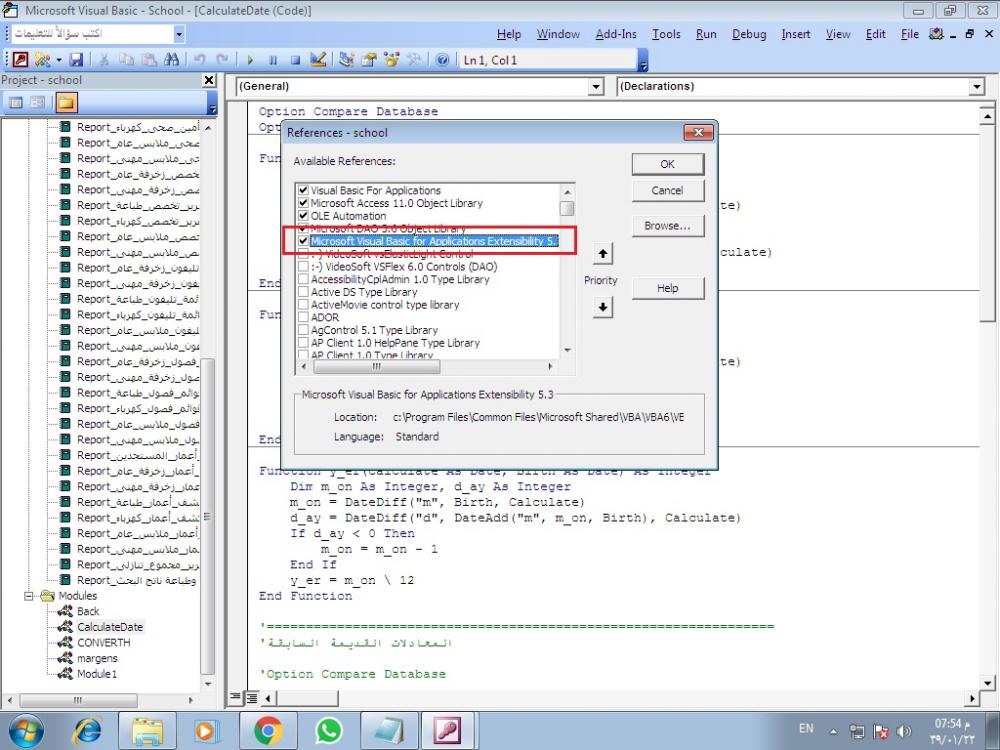Open the Debug menu
The width and height of the screenshot is (1000, 750).
[749, 34]
